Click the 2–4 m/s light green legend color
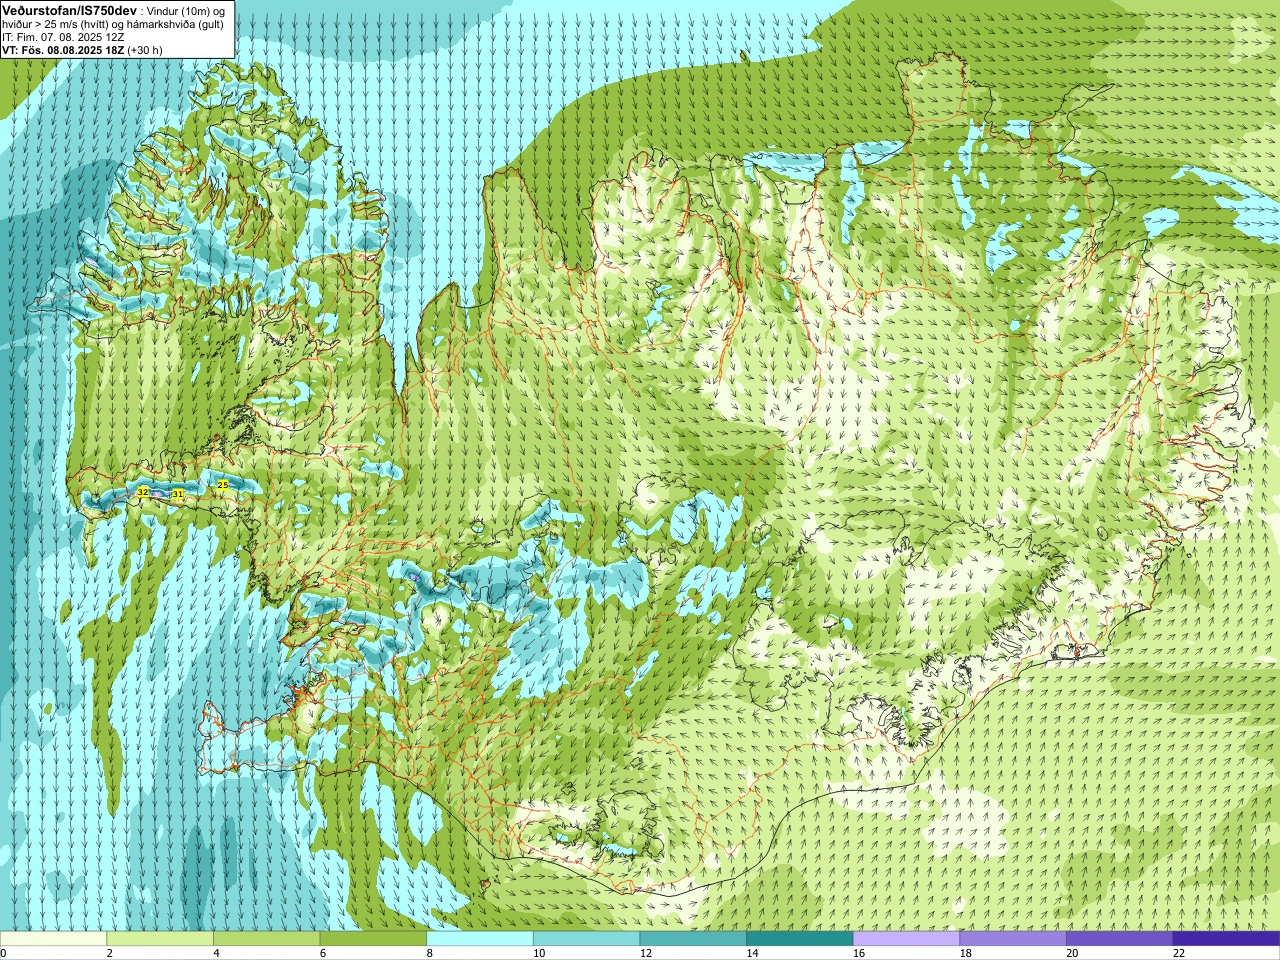1280x960 pixels. (x=160, y=939)
